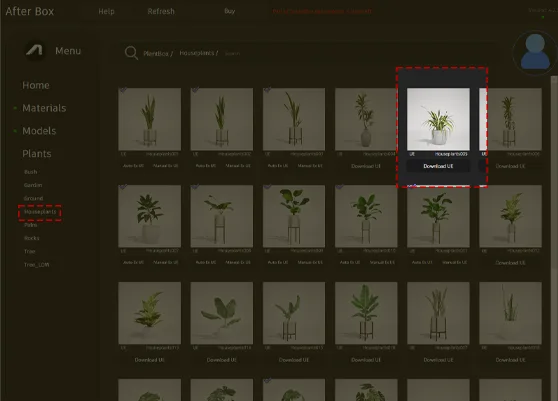Image resolution: width=558 pixels, height=401 pixels.
Task: Open the Houseplants012 thumbnail
Action: [x=510, y=216]
